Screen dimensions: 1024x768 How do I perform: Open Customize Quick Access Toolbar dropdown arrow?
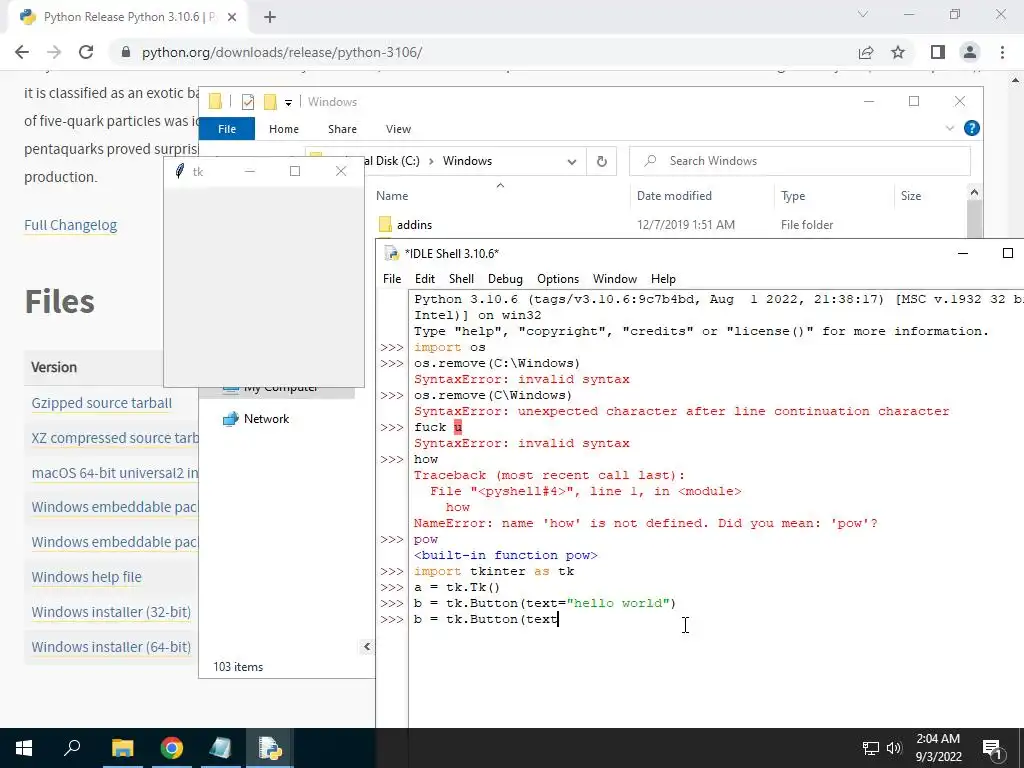click(288, 103)
